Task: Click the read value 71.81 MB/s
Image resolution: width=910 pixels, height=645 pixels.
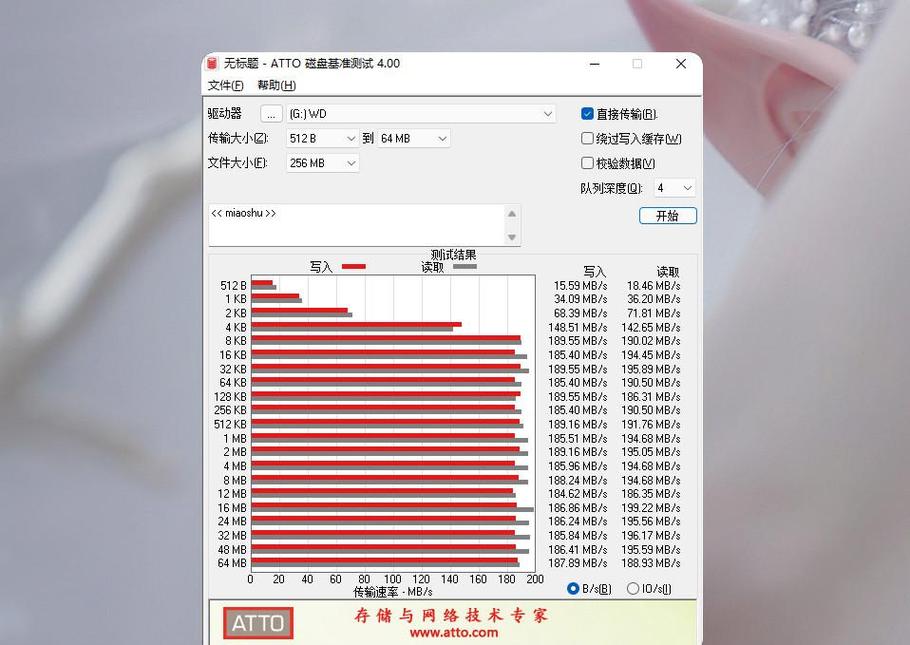Action: [653, 314]
